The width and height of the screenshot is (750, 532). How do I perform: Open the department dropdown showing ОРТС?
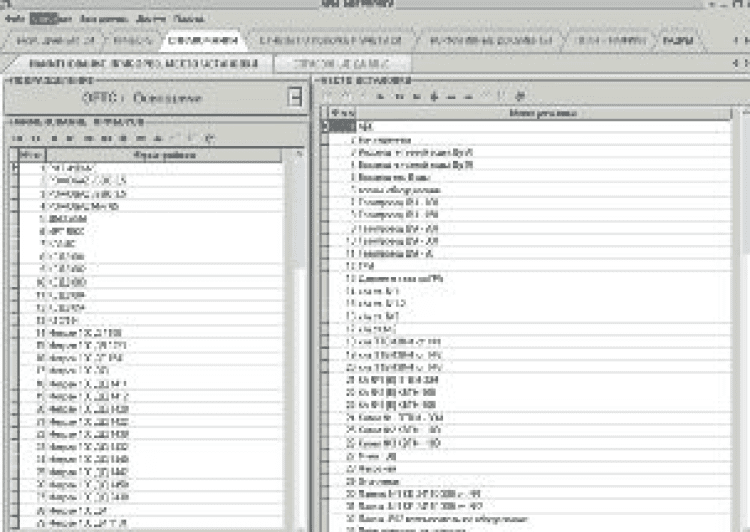[296, 98]
